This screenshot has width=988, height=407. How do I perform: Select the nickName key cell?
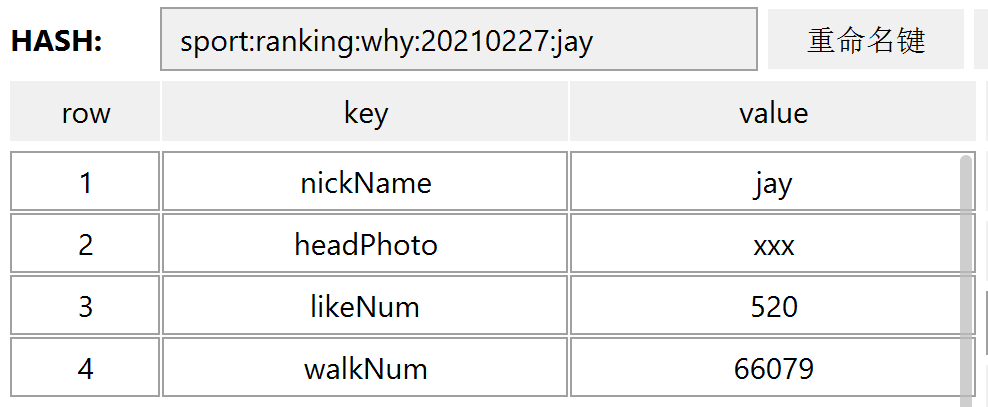365,181
